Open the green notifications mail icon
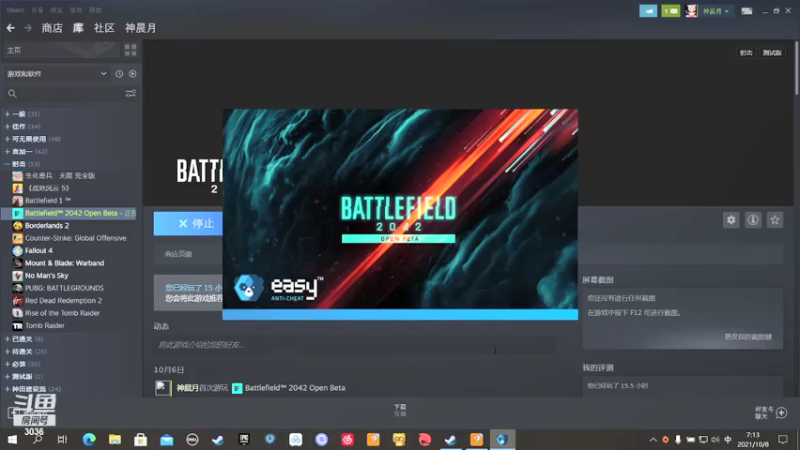Screen dimensions: 800x450 (670, 11)
